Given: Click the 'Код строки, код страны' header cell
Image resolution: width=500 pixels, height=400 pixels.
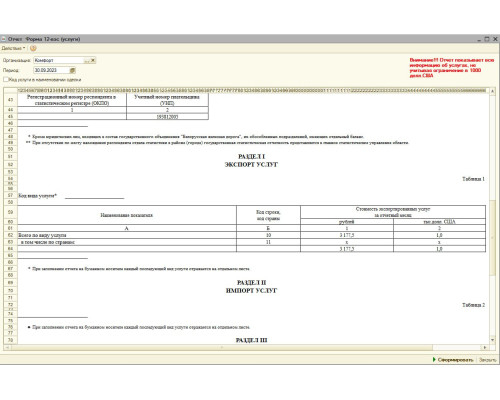Looking at the screenshot, I should (268, 215).
